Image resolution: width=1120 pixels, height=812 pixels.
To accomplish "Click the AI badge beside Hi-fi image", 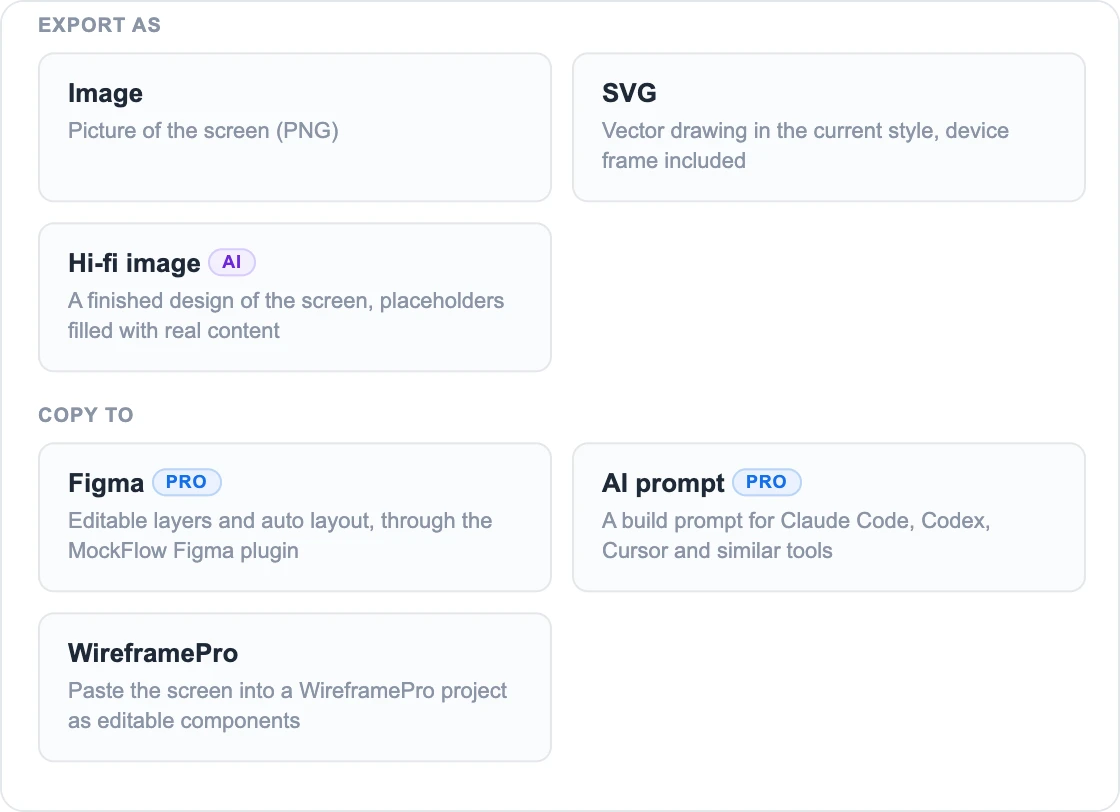I will coord(231,262).
